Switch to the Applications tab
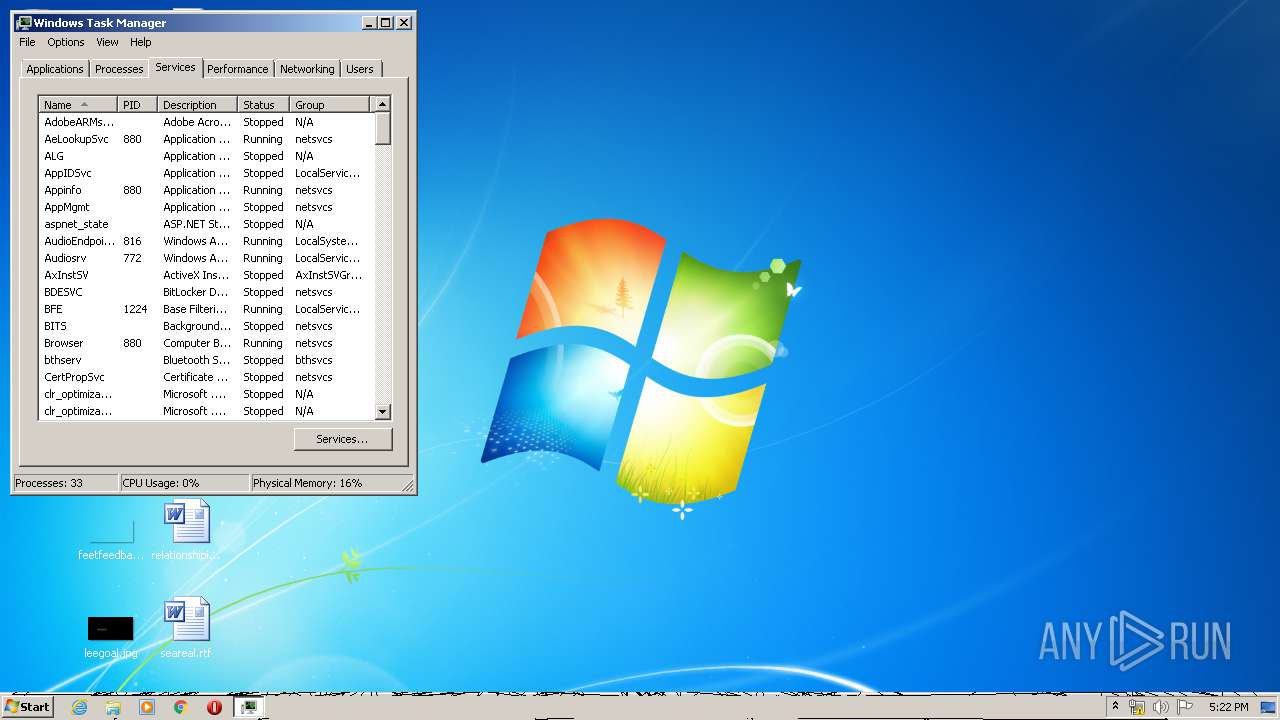Image resolution: width=1280 pixels, height=720 pixels. (x=55, y=69)
